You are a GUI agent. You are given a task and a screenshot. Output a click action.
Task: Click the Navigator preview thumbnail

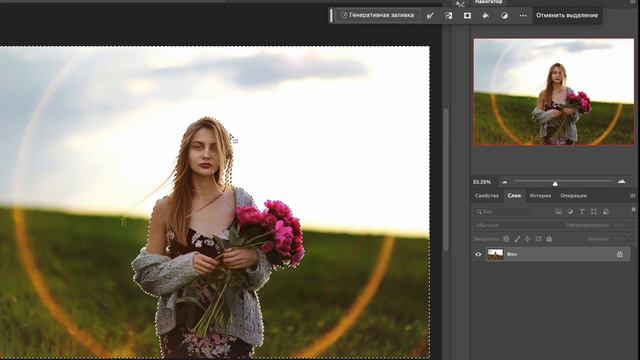click(x=554, y=92)
